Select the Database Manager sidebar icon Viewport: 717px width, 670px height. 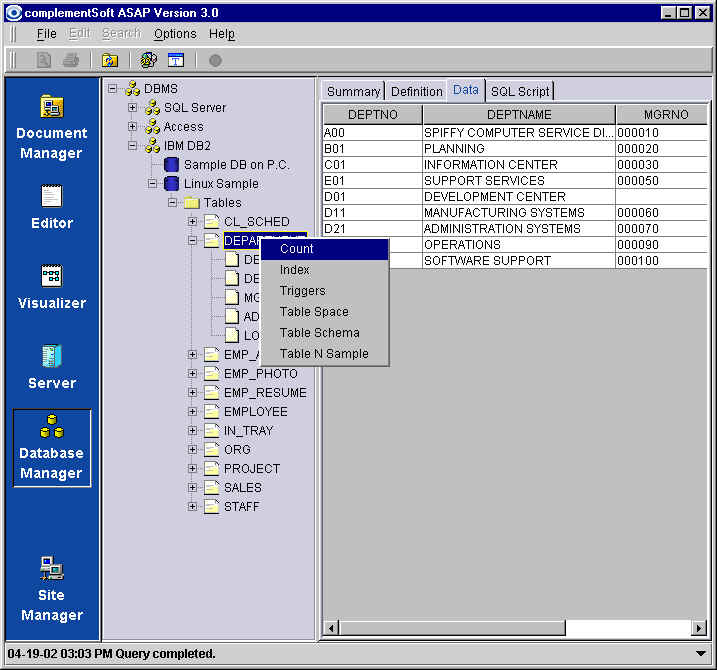pyautogui.click(x=52, y=448)
